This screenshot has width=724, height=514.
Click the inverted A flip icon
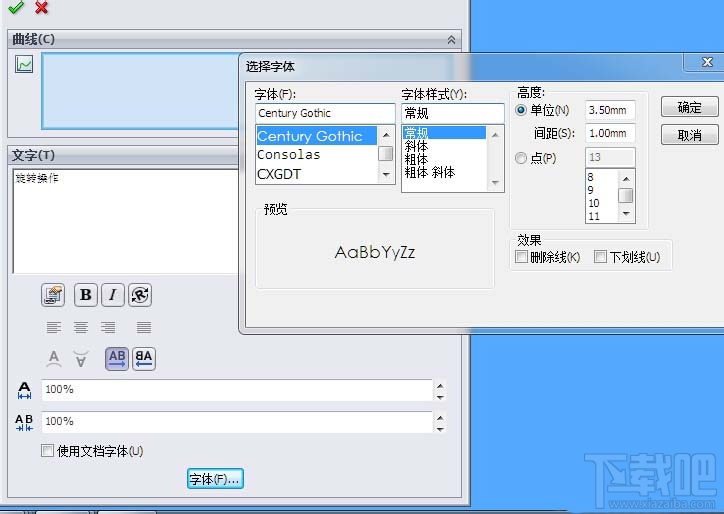click(81, 358)
